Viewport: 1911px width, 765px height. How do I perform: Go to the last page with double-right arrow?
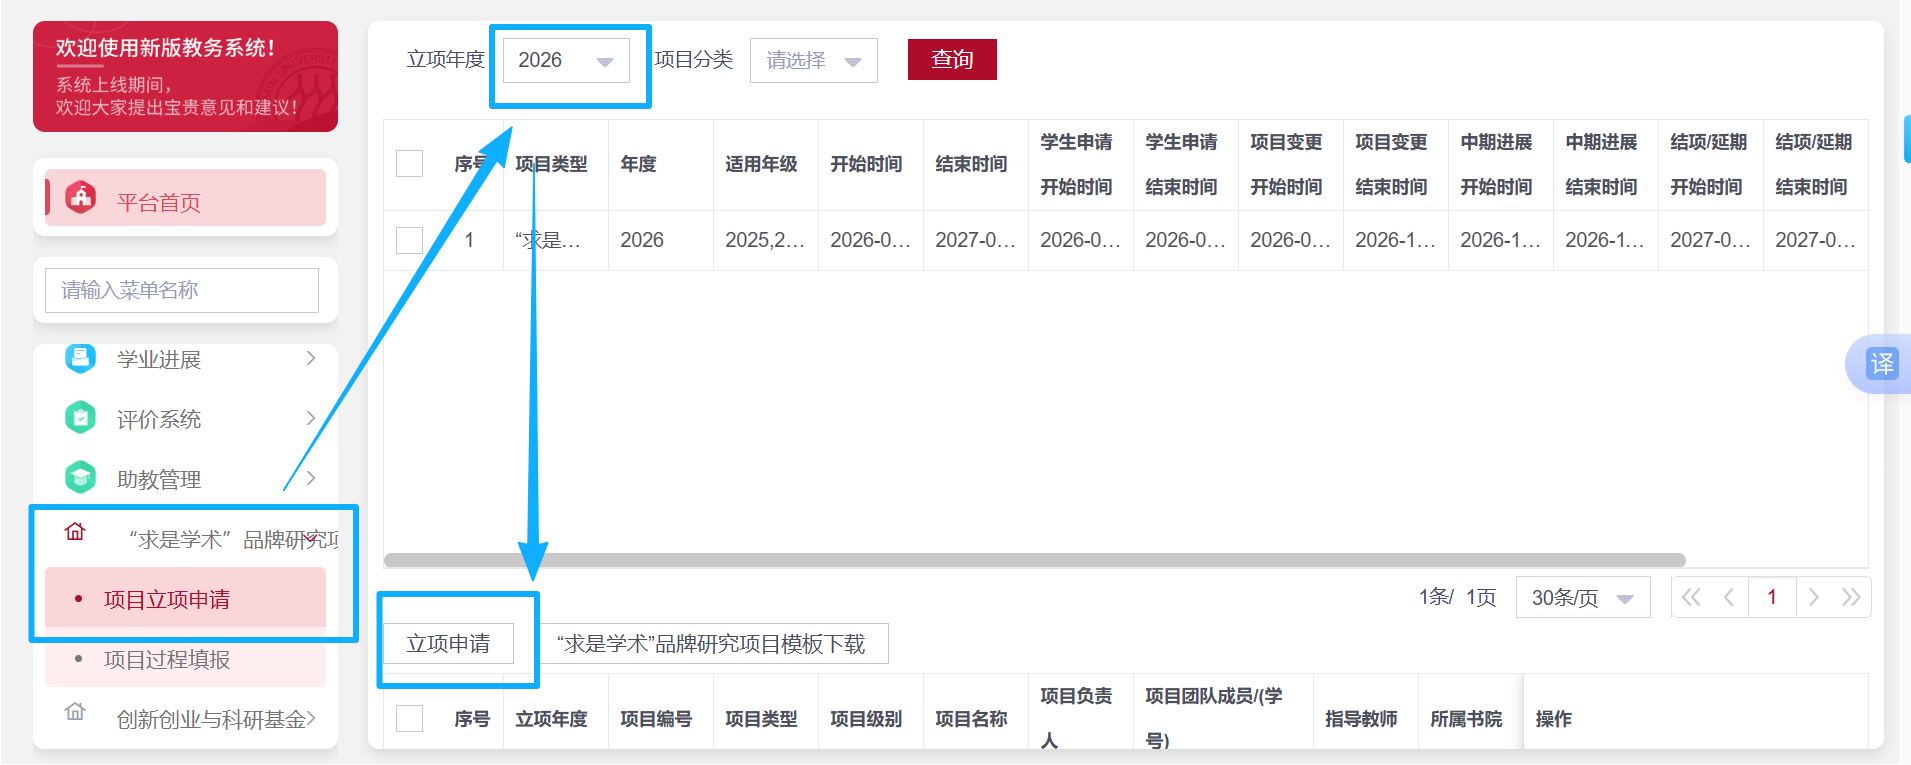click(1851, 597)
